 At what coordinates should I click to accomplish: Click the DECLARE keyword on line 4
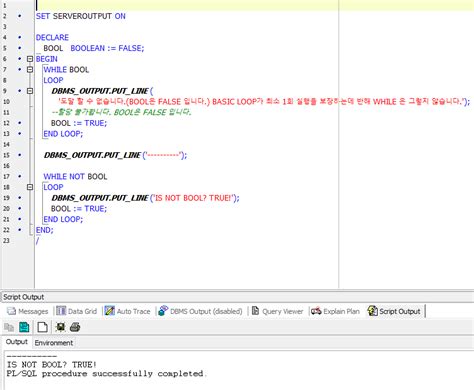point(52,37)
